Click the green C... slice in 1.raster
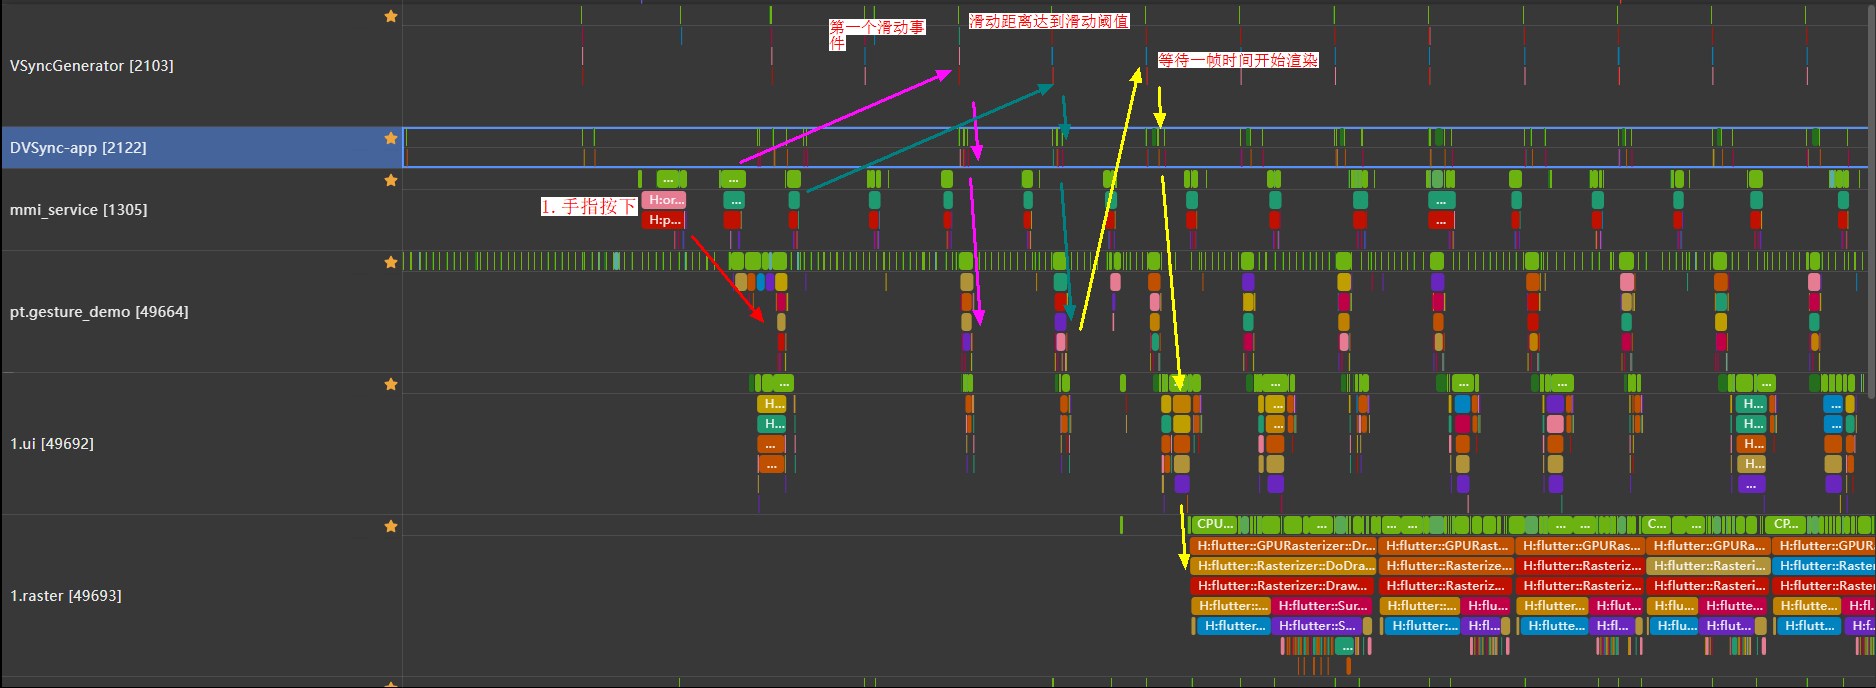Image resolution: width=1876 pixels, height=688 pixels. point(1656,524)
